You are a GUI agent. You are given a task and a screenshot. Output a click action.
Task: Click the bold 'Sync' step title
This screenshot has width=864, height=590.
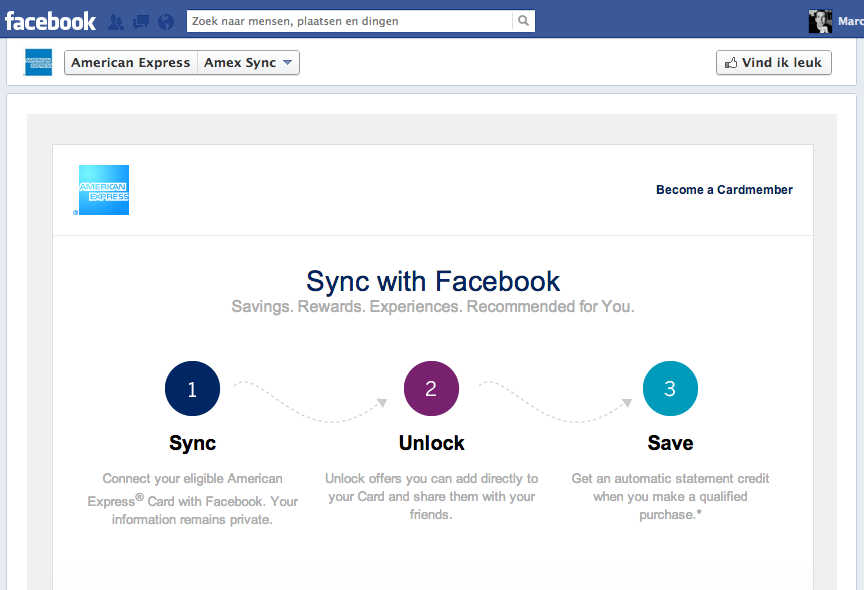point(192,443)
